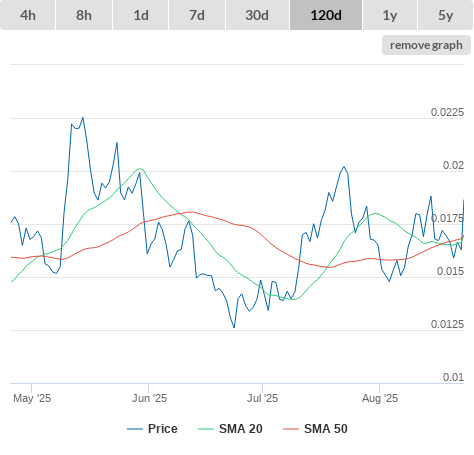The image size is (474, 455).
Task: Click the Jul '25 axis label
Action: pyautogui.click(x=262, y=398)
